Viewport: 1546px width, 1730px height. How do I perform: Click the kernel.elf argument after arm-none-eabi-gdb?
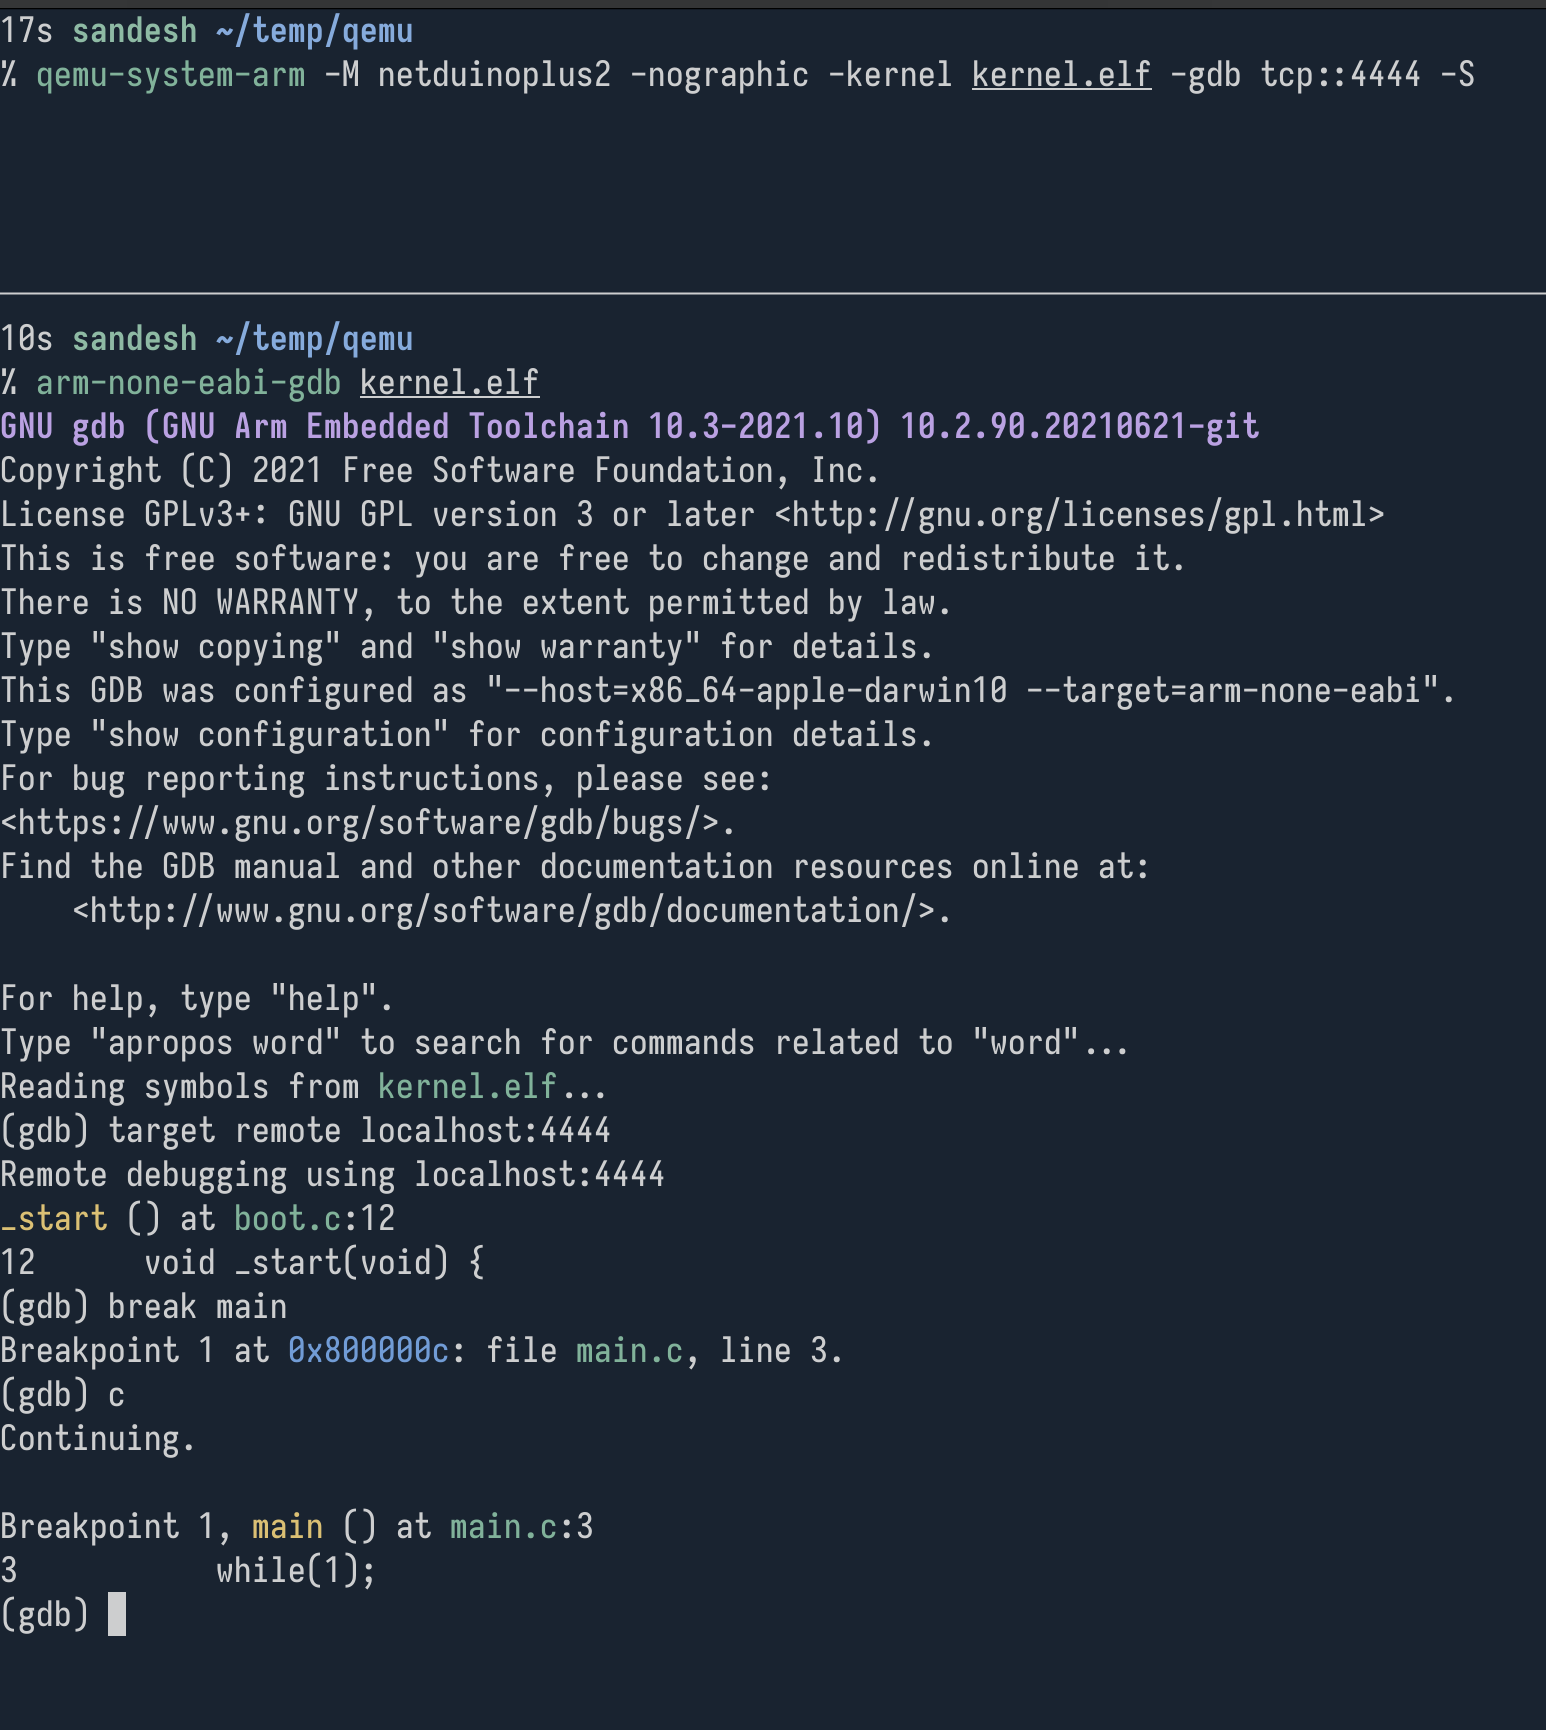[x=449, y=383]
